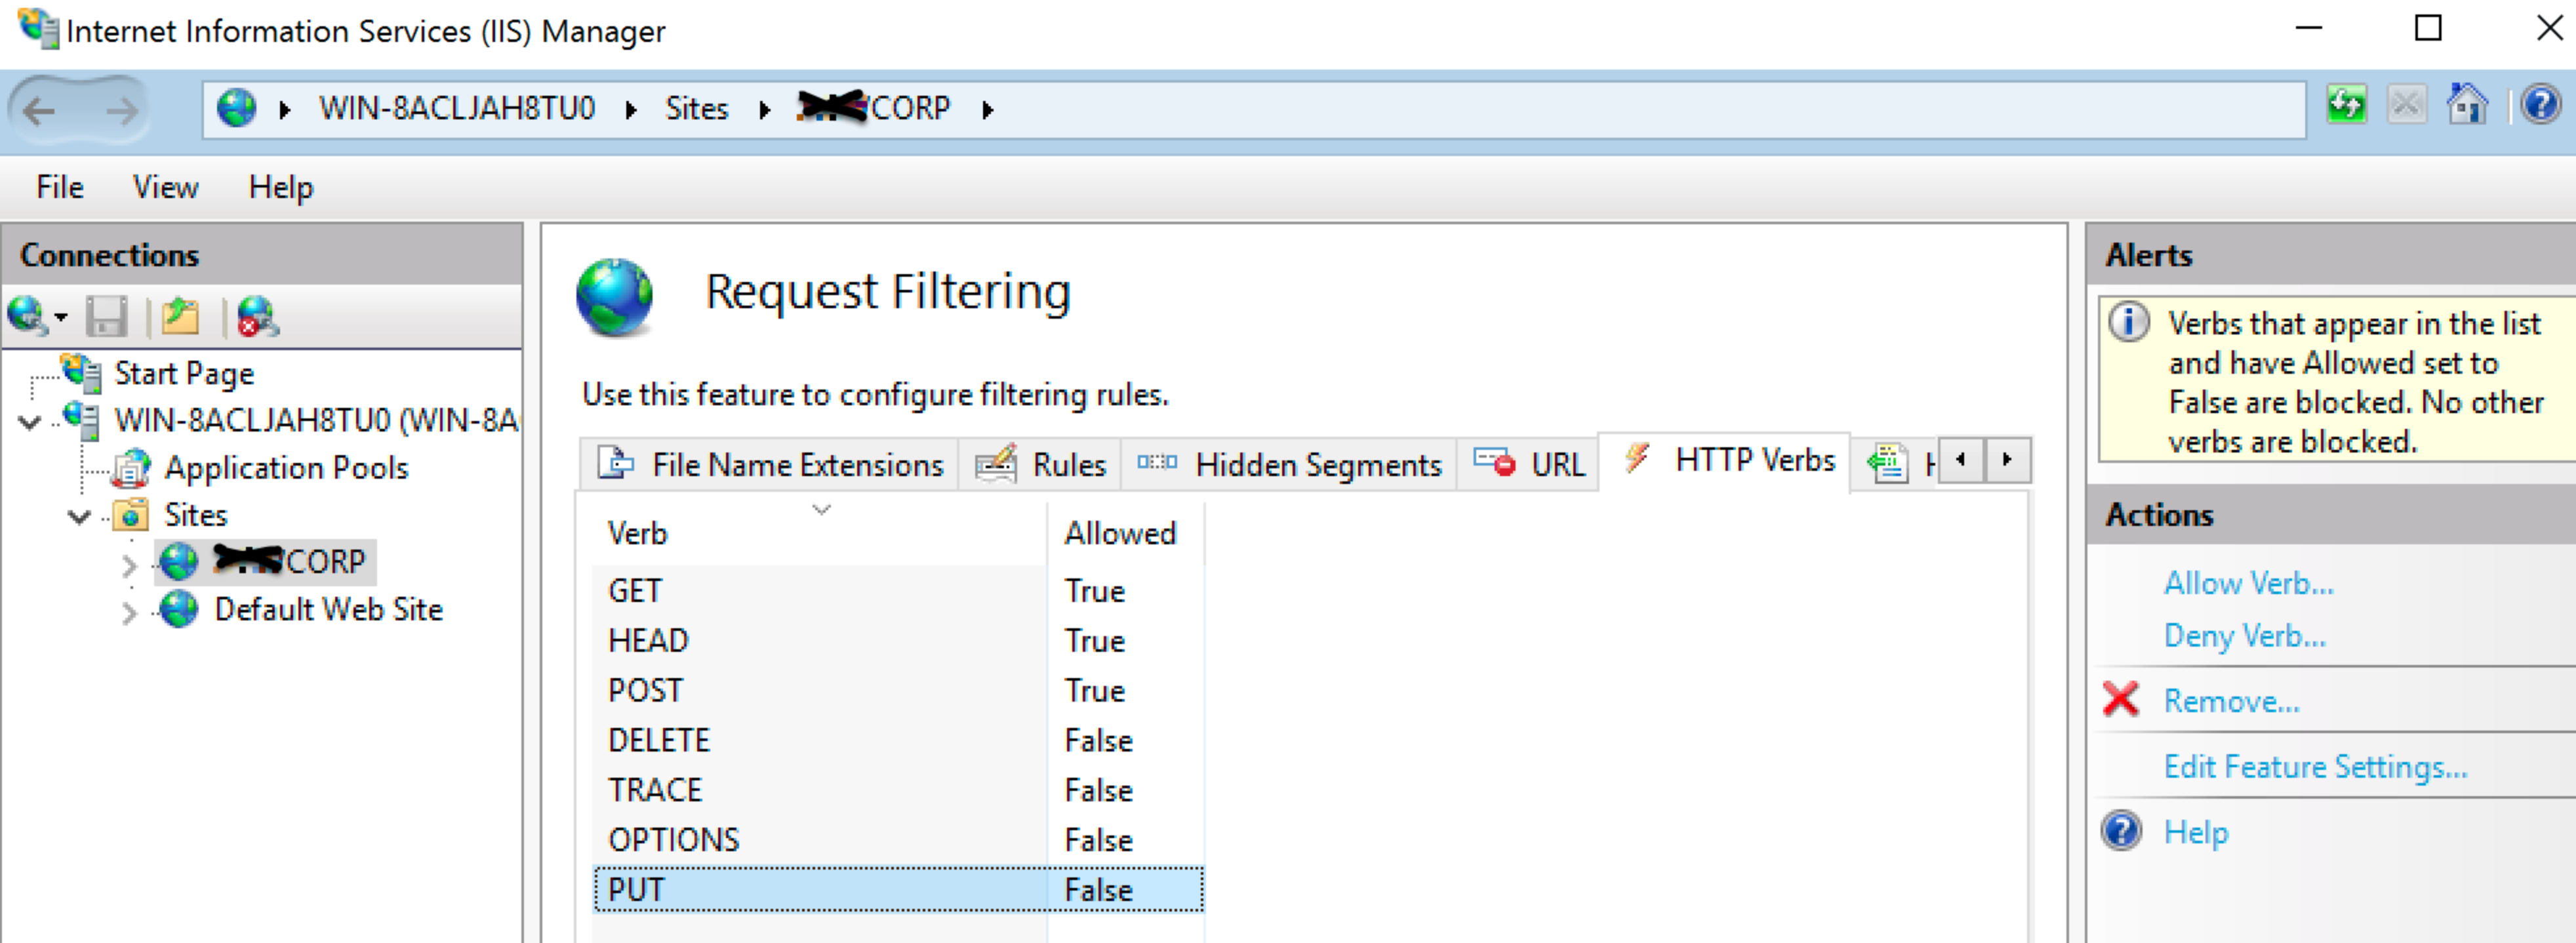This screenshot has height=943, width=2576.
Task: Open the View menu
Action: [x=165, y=187]
